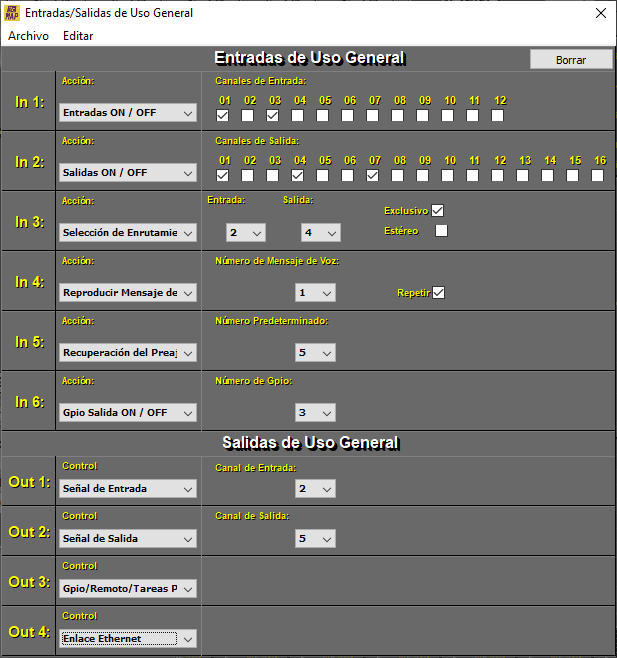Expand In 1 Acción dropdown Entradas ON / OFF
Screen dimensions: 617x658
[x=128, y=113]
